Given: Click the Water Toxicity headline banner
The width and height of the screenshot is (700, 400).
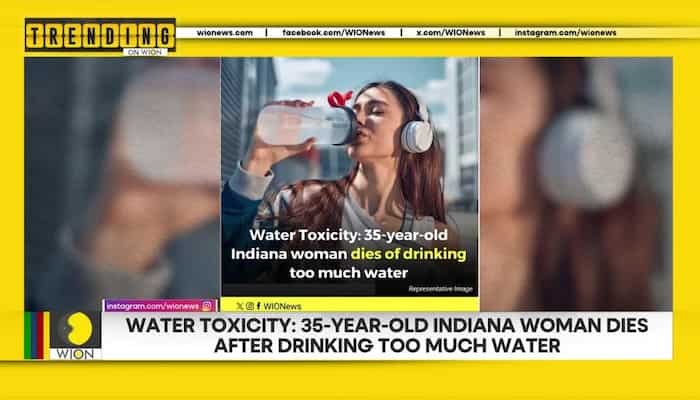Looking at the screenshot, I should pyautogui.click(x=387, y=335).
